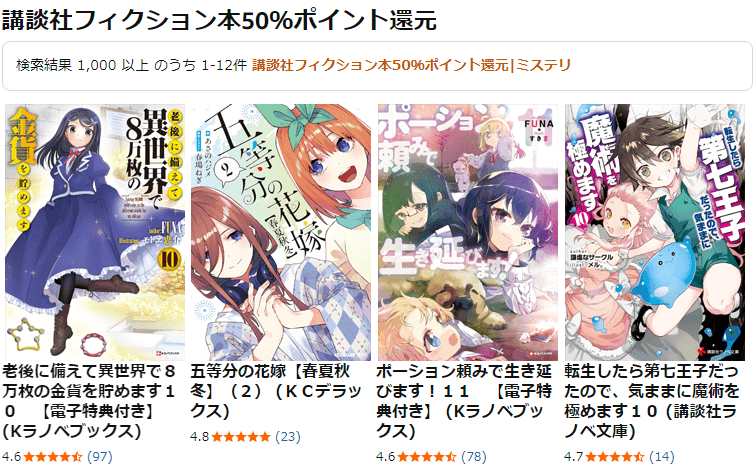Viewport: 756px width, 469px height.
Task: Click the 五等分の花嫁【春夏秋冬】(2) title link
Action: (275, 391)
